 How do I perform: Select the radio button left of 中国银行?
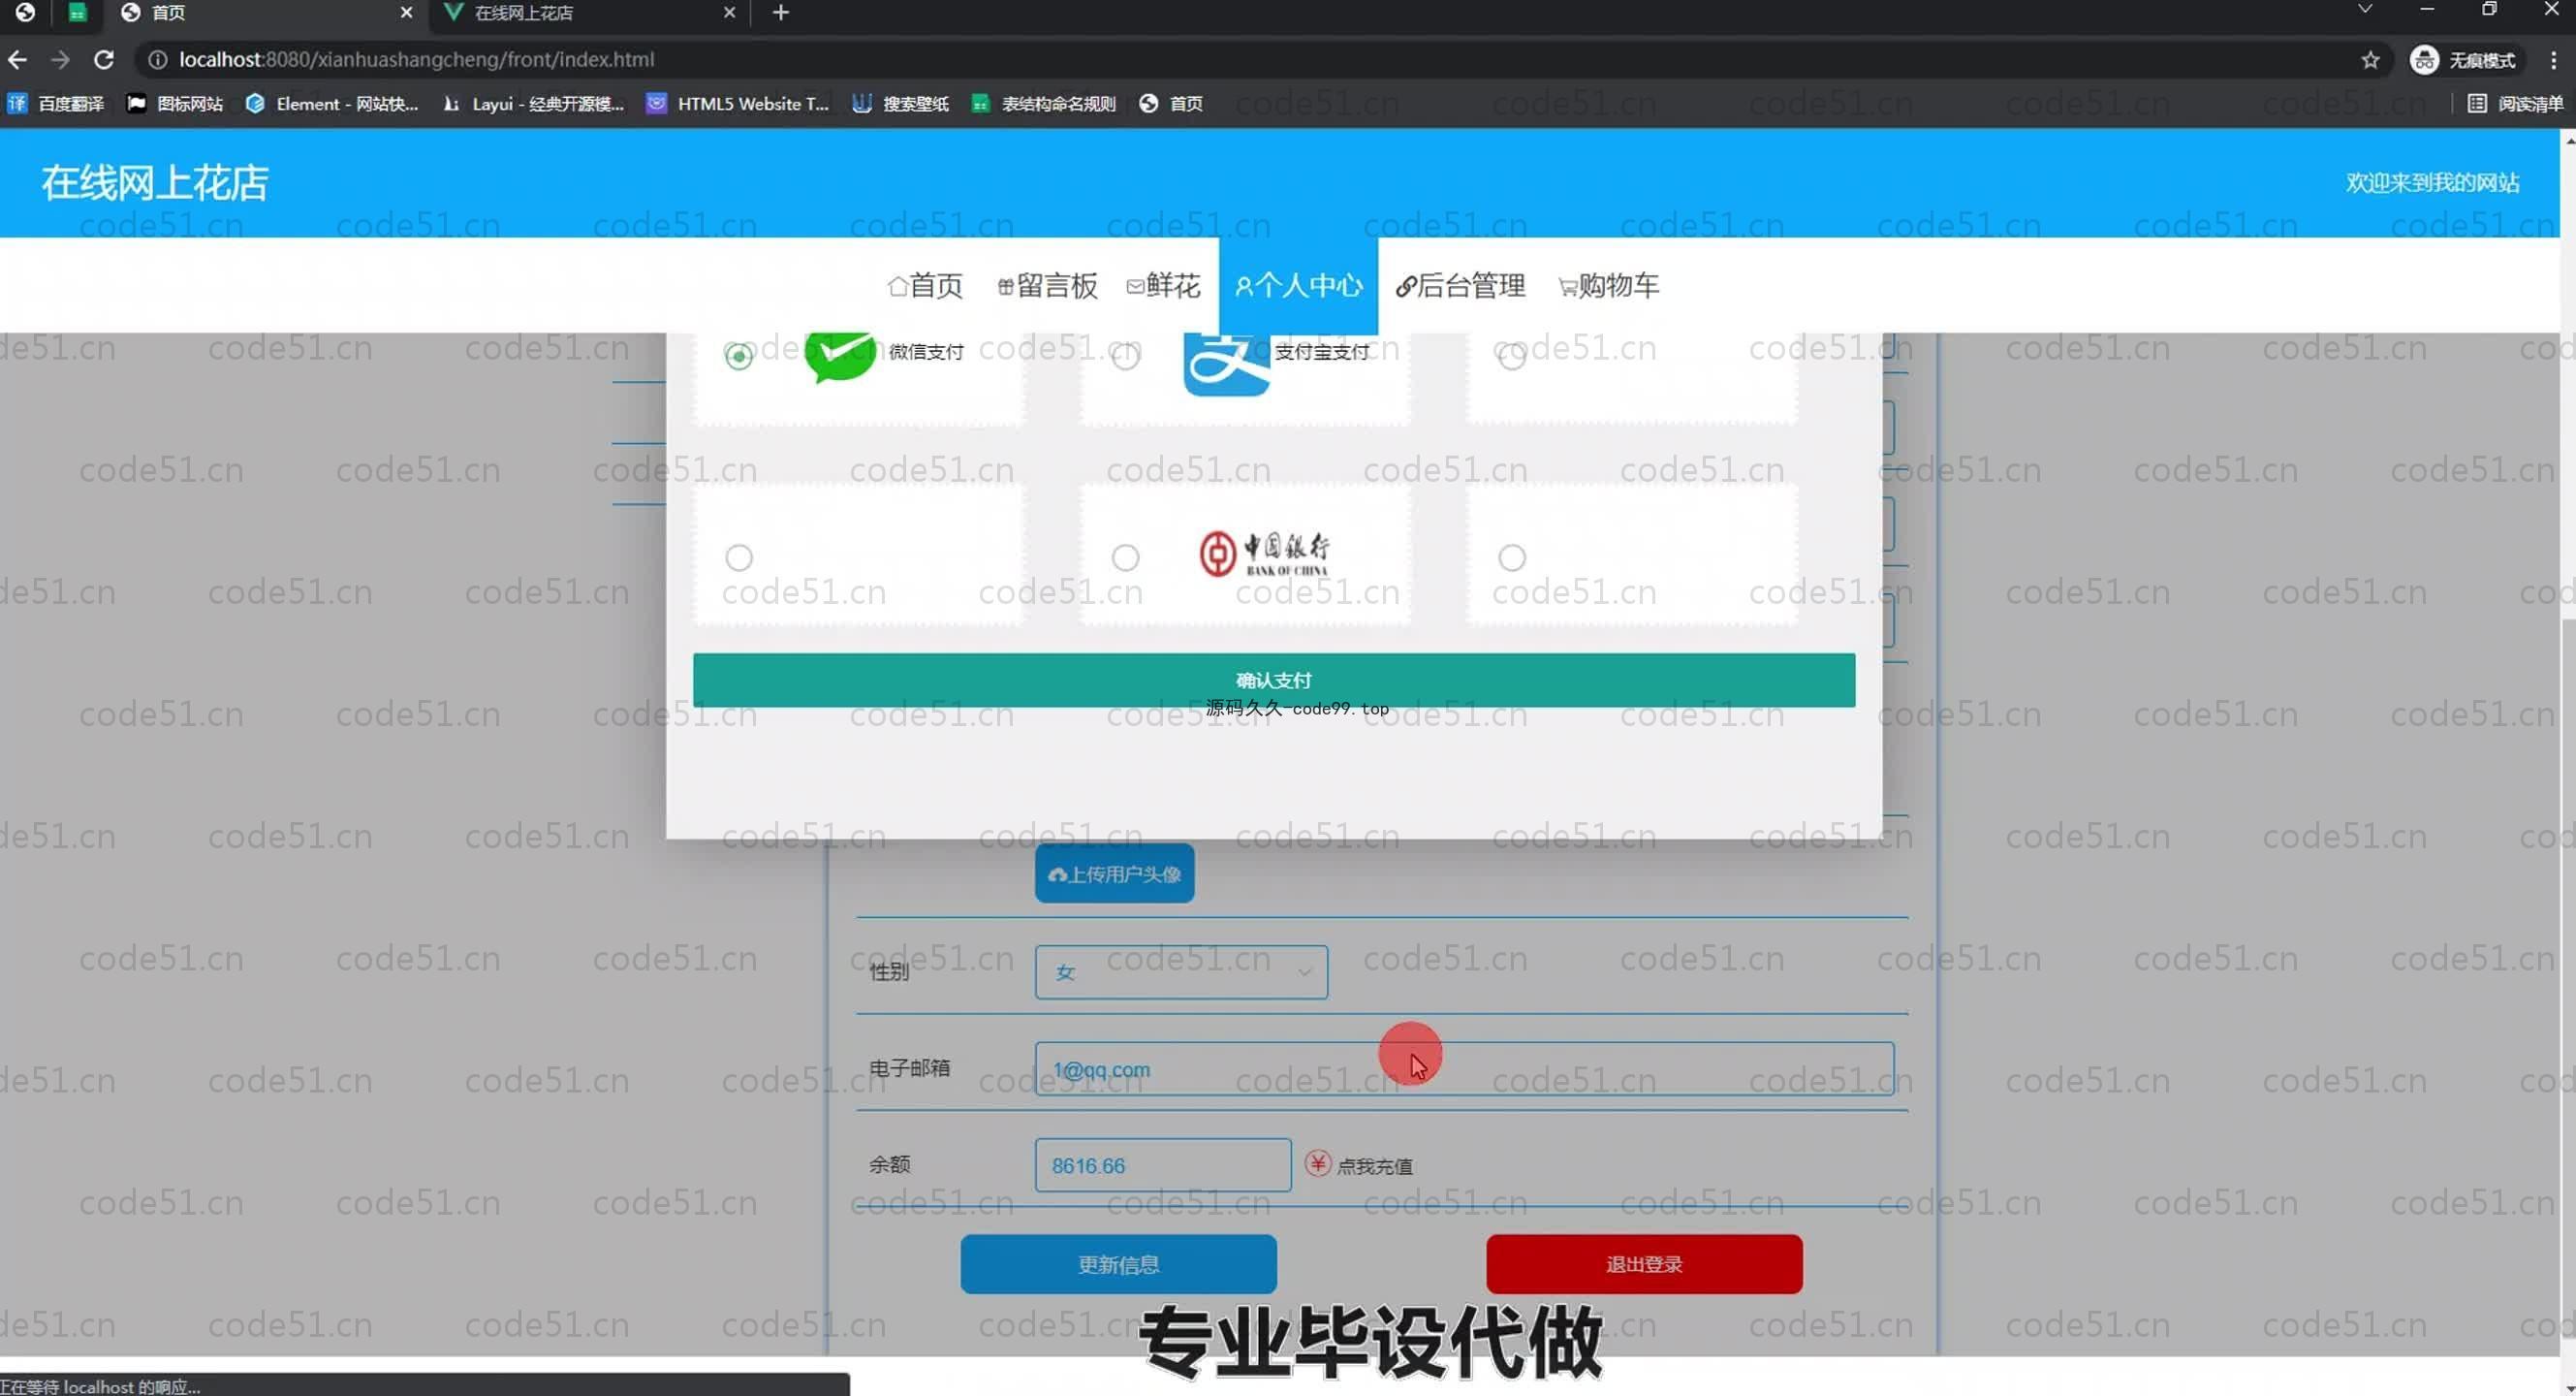click(739, 557)
